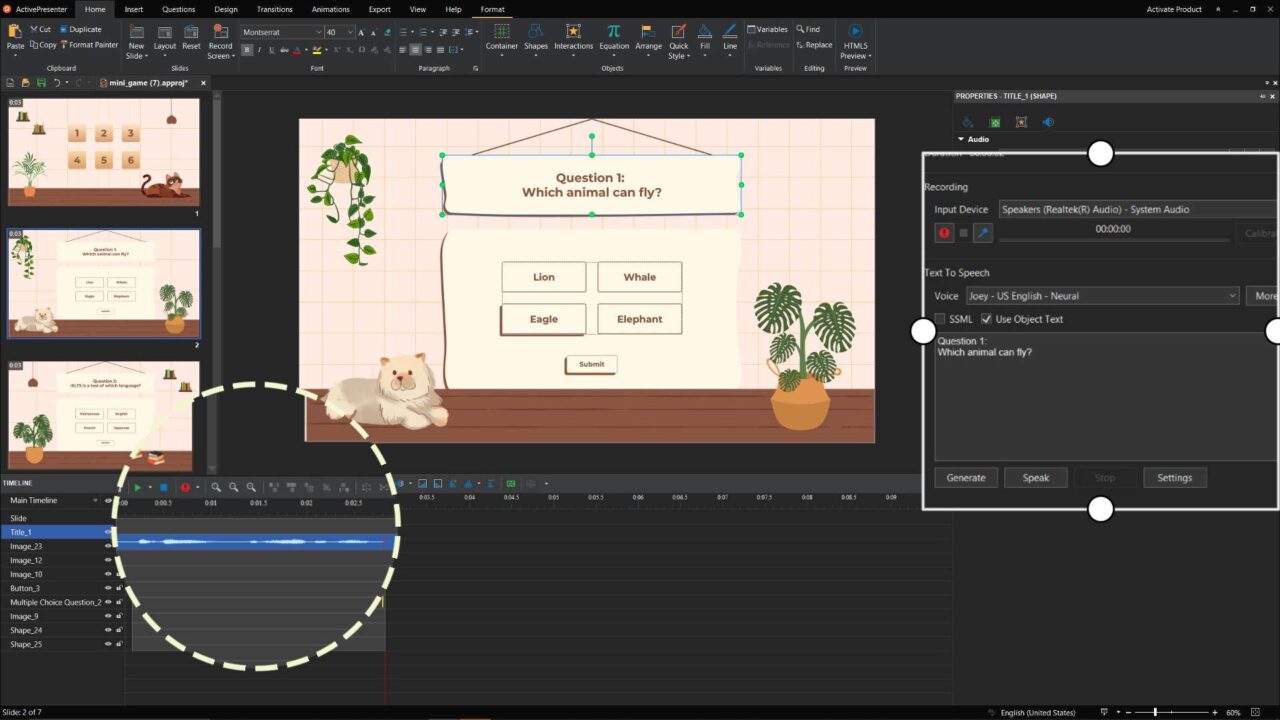1280x720 pixels.
Task: Uncheck Use Object Text checkbox
Action: pyautogui.click(x=986, y=319)
